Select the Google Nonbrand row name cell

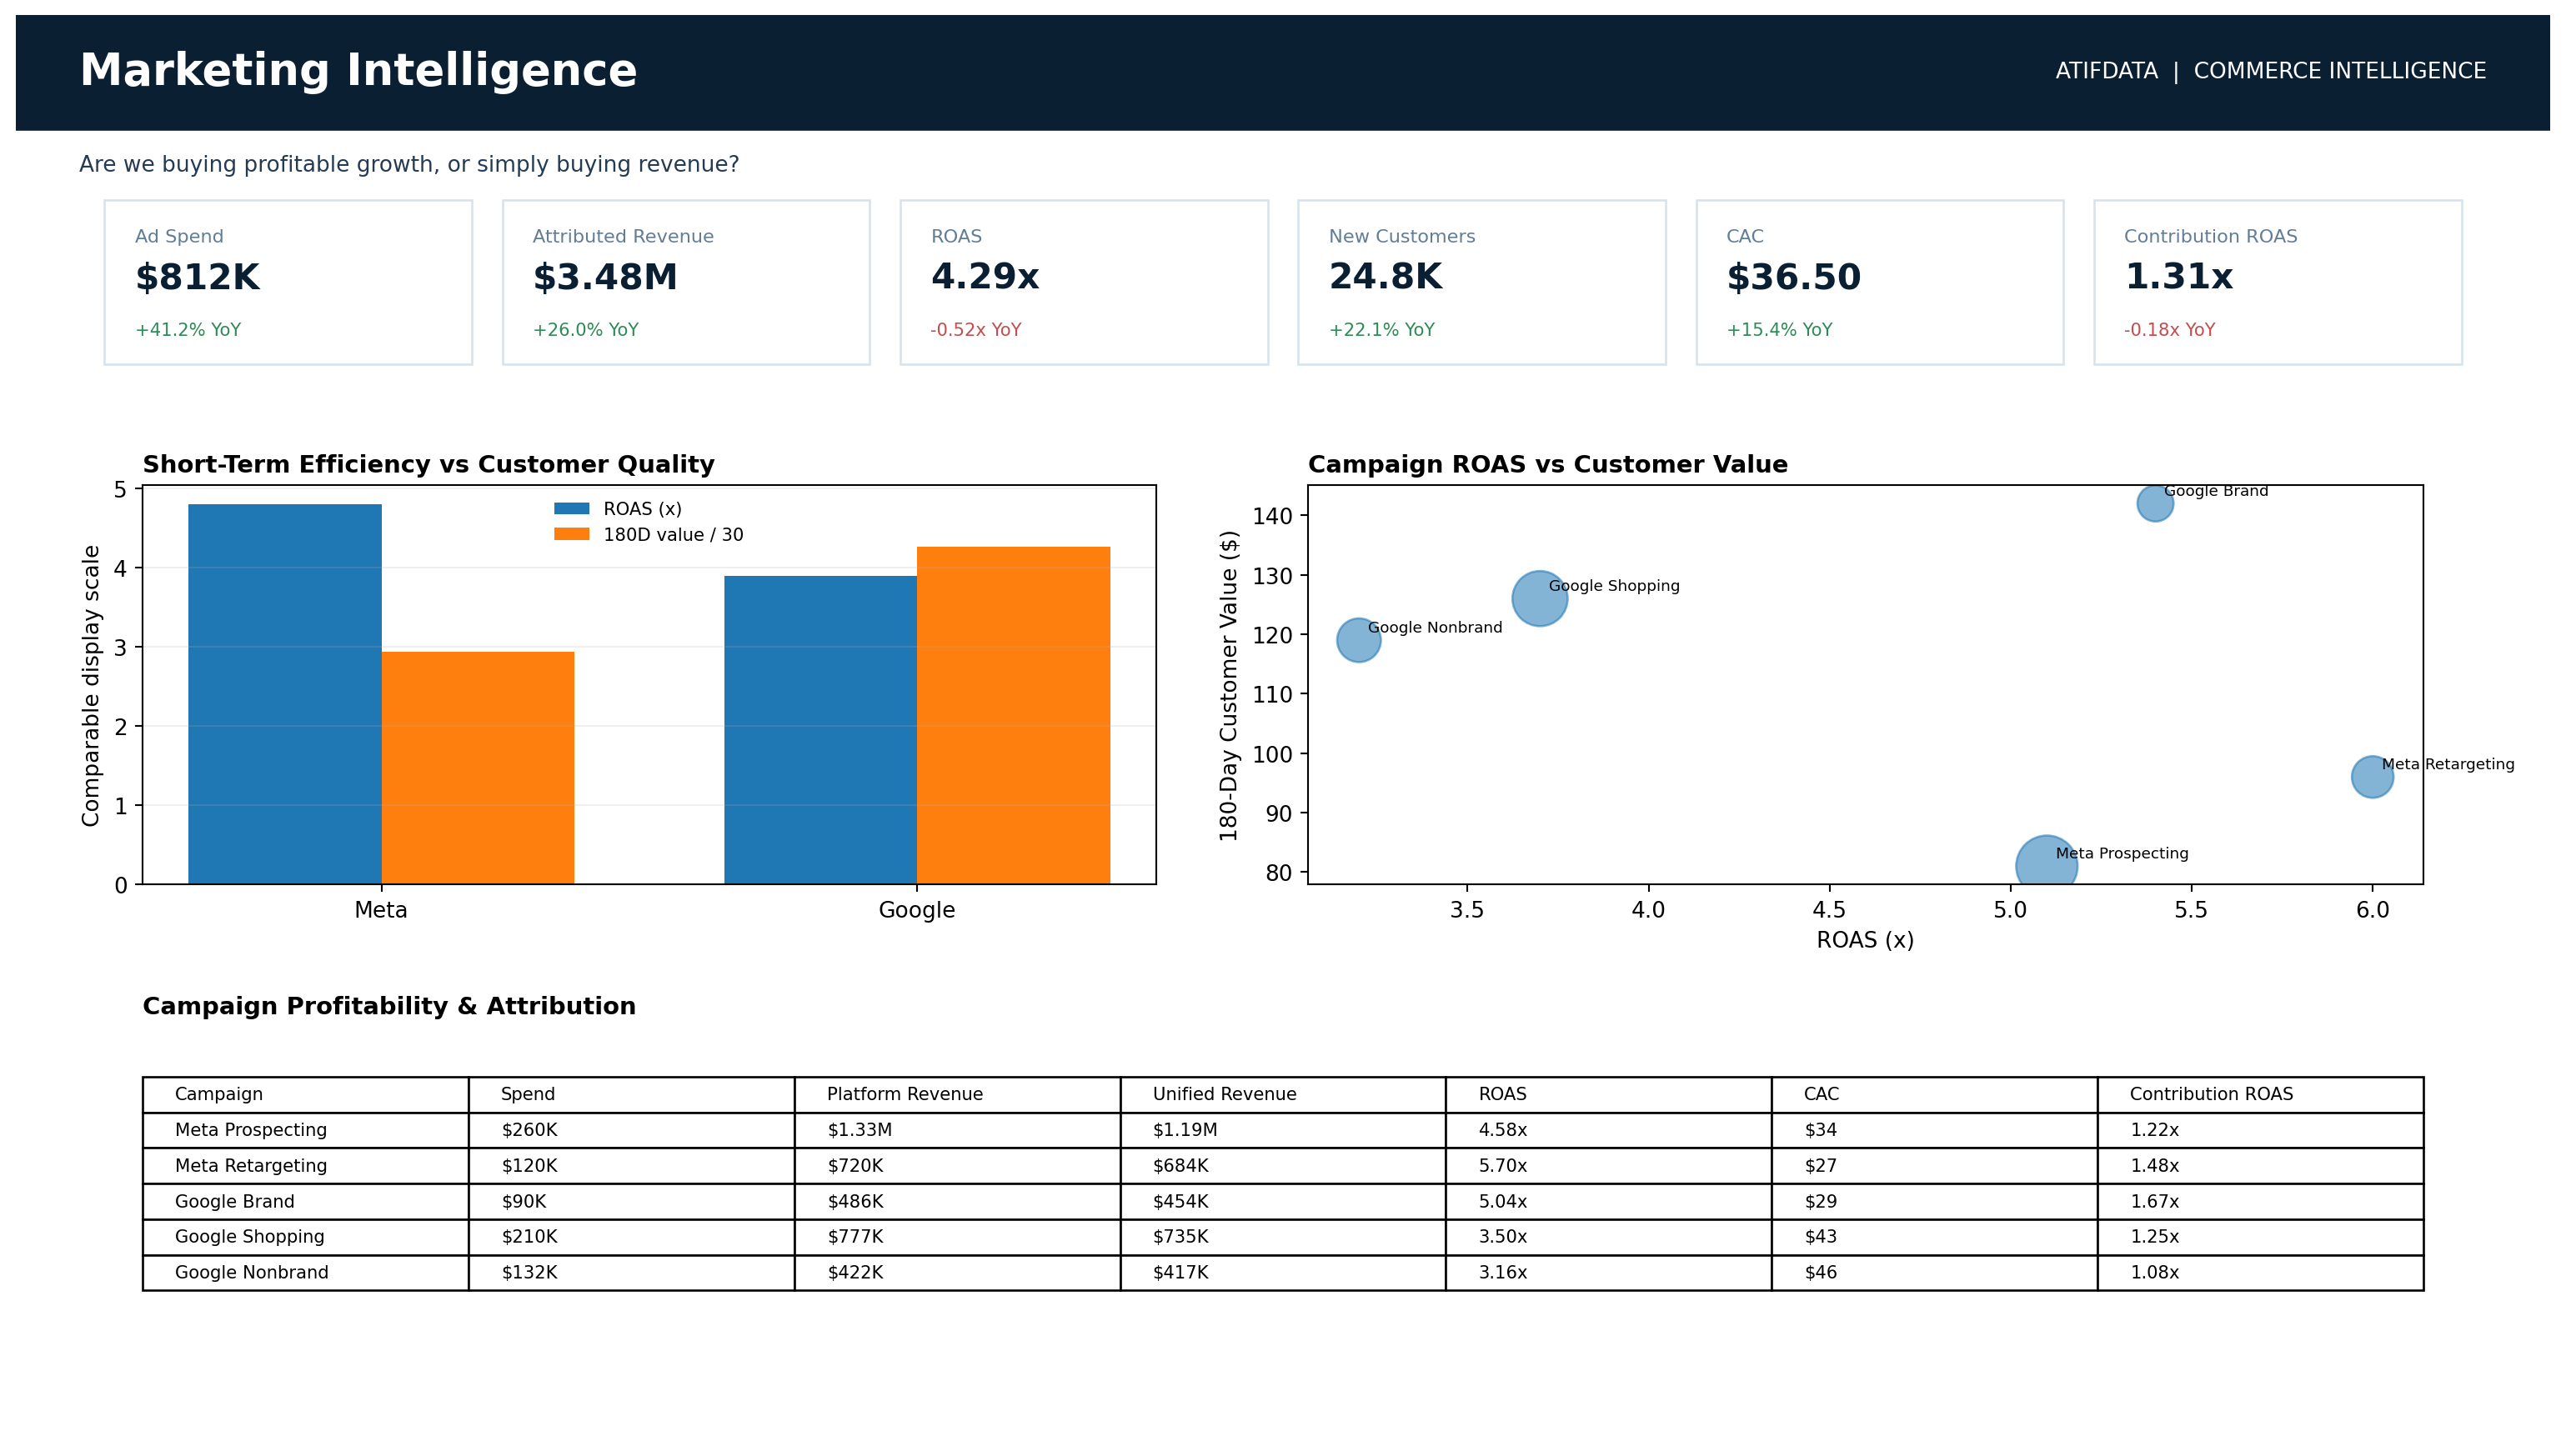pyautogui.click(x=306, y=1273)
